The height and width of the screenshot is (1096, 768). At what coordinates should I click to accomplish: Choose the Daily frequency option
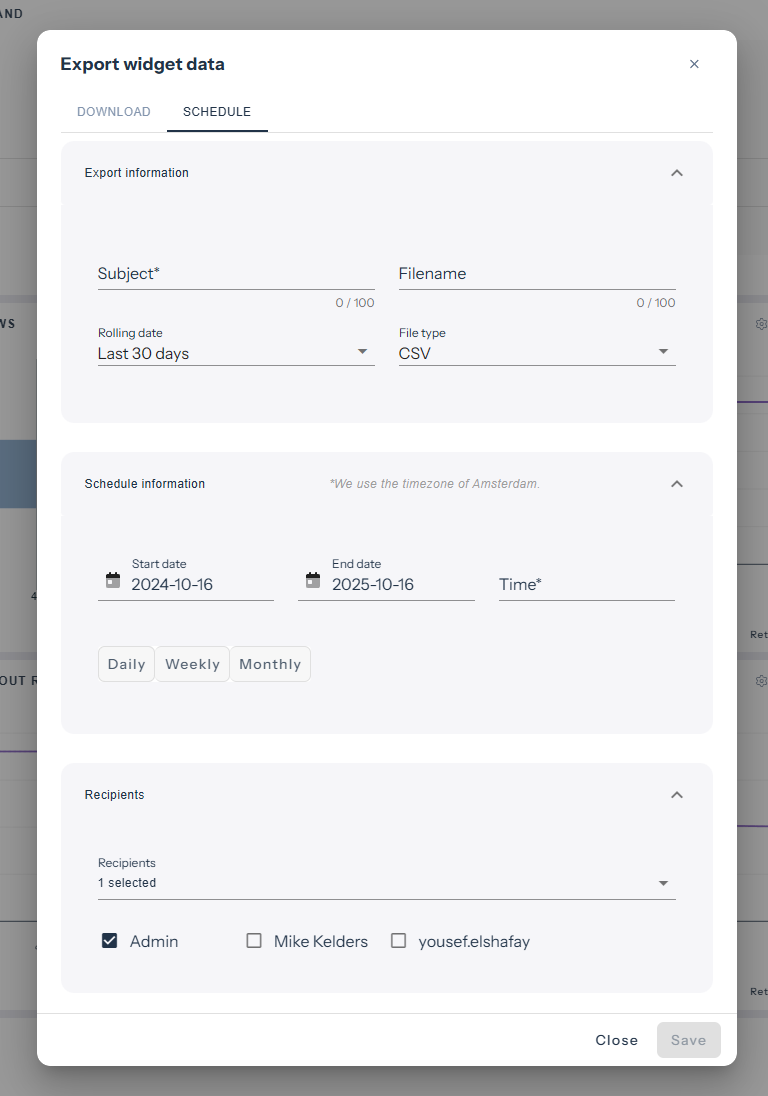point(127,664)
